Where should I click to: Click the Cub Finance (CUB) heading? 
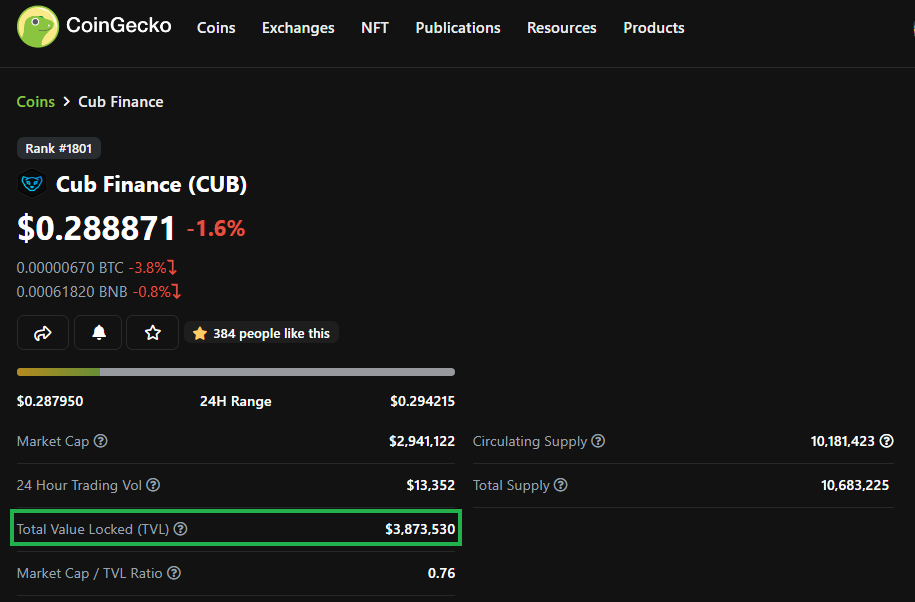click(x=151, y=184)
